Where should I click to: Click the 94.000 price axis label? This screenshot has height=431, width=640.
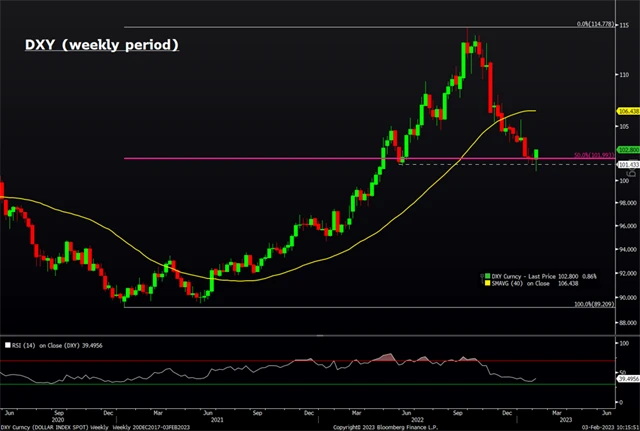coord(628,249)
